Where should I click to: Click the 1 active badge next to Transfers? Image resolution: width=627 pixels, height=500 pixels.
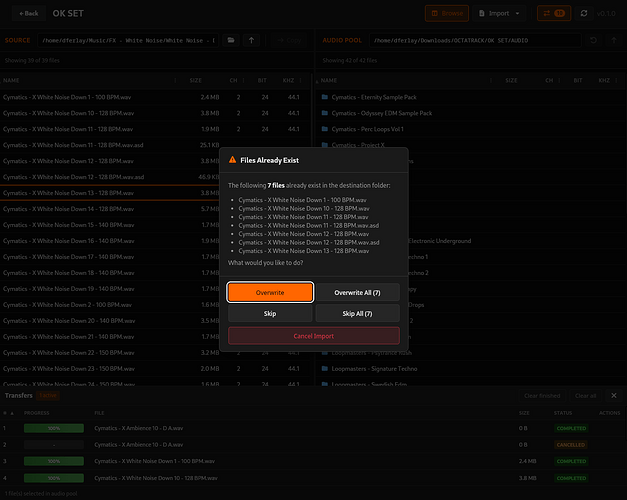coord(48,396)
